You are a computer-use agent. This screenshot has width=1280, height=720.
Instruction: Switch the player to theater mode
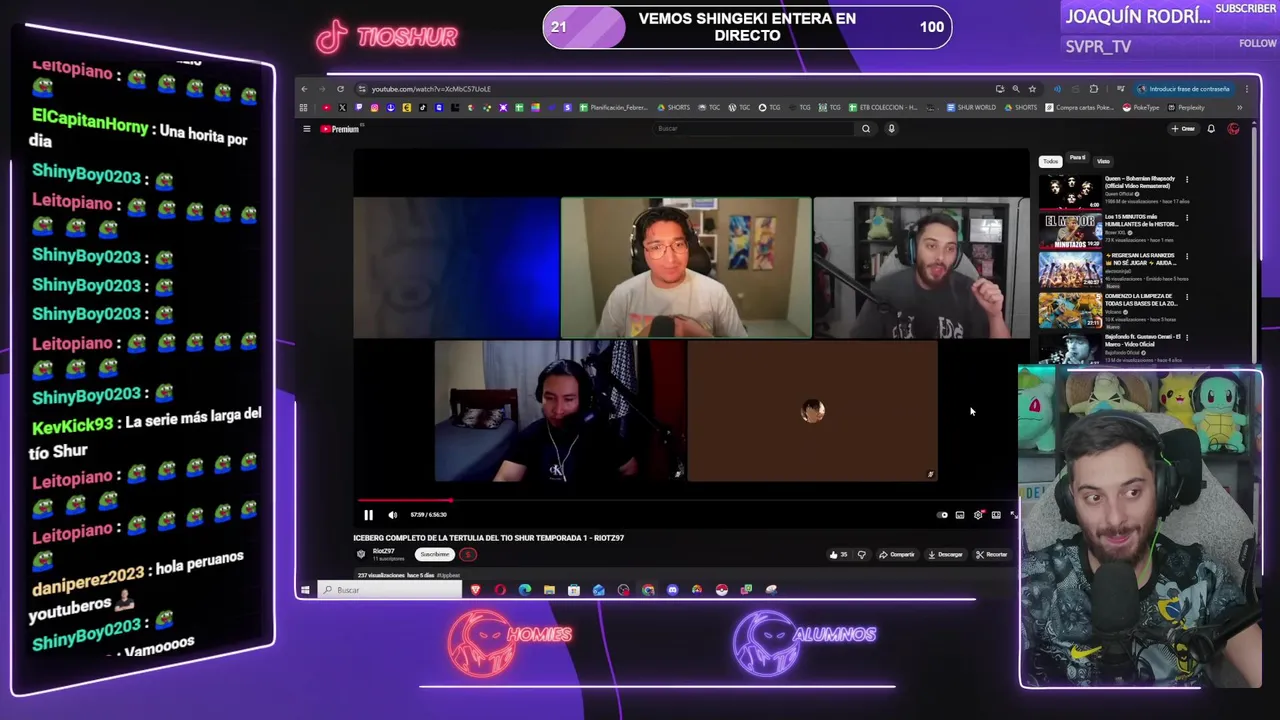[996, 515]
